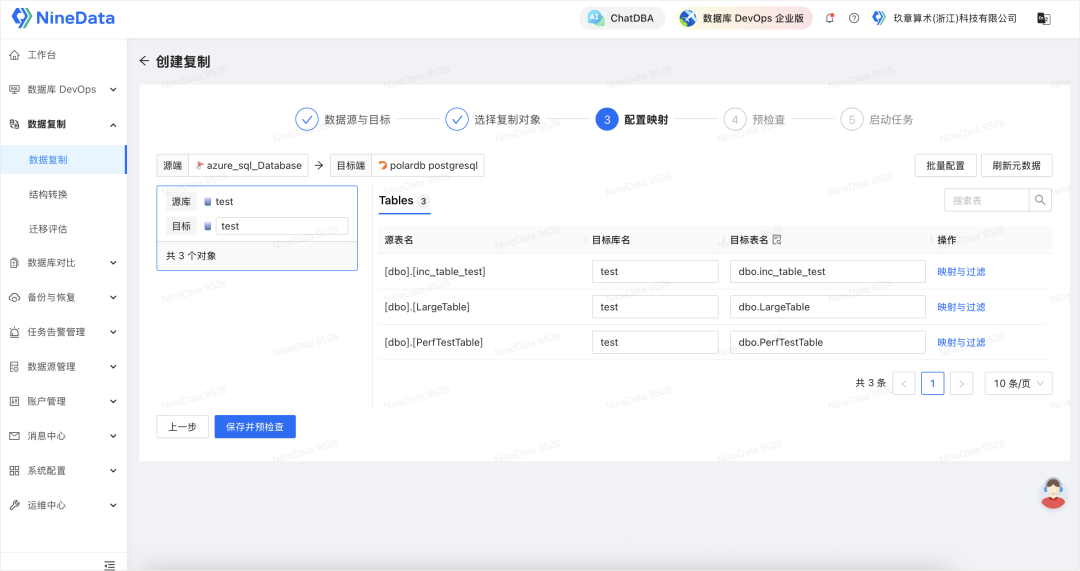Viewport: 1080px width, 571px height.
Task: Click 保存并预检查 button
Action: point(255,427)
